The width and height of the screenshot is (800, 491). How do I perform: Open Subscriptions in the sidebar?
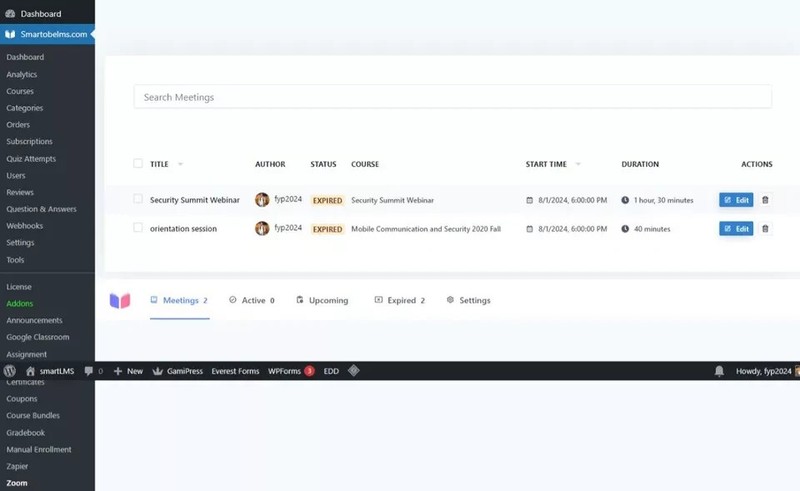coord(30,141)
